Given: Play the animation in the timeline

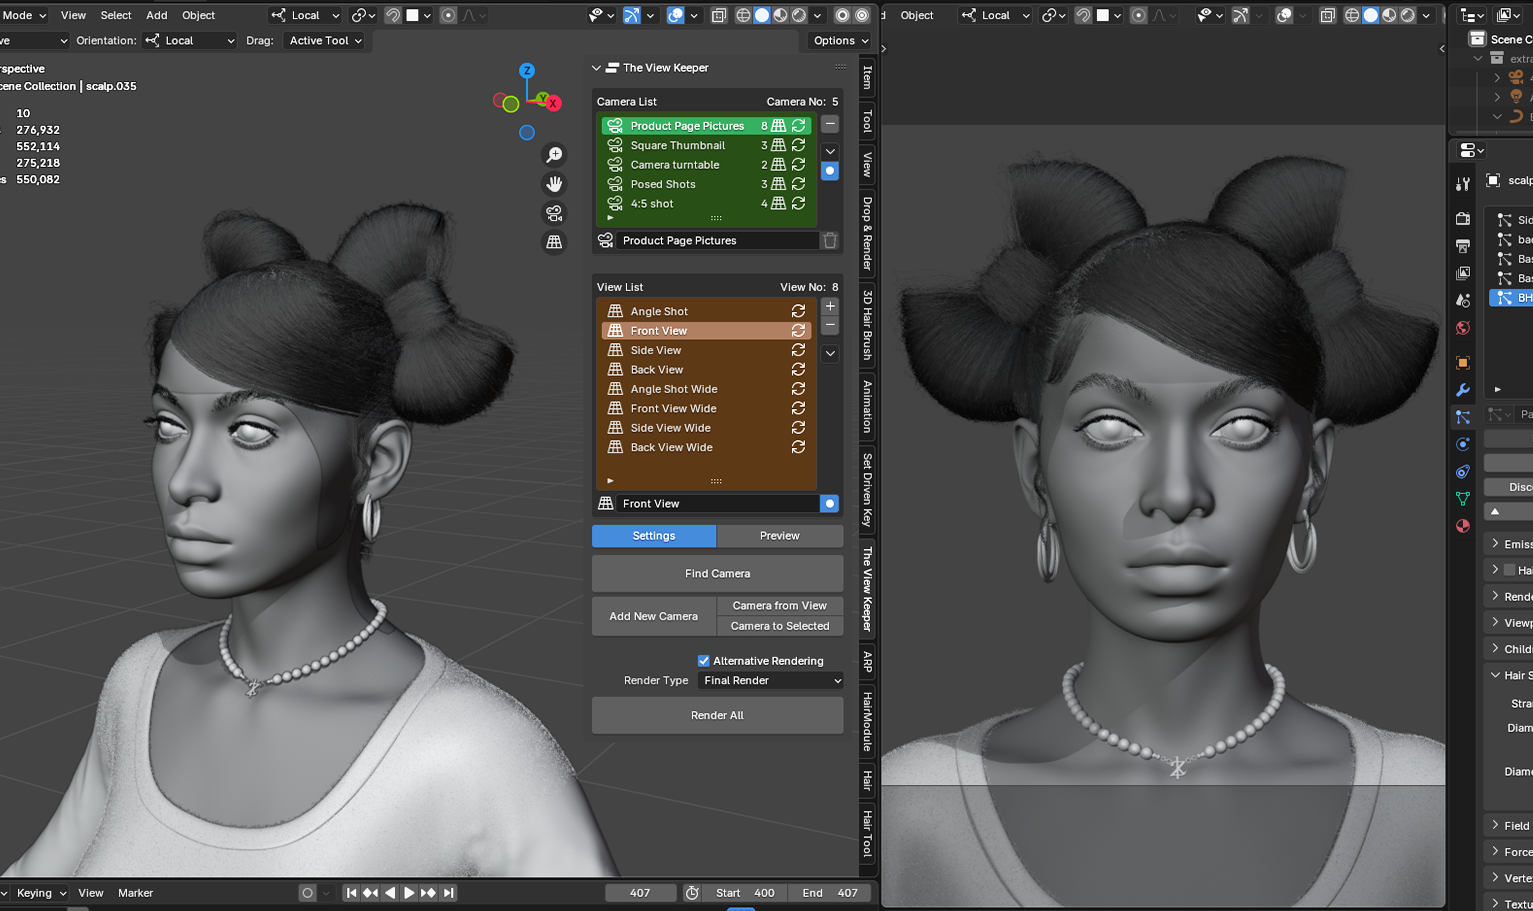Looking at the screenshot, I should pyautogui.click(x=409, y=893).
